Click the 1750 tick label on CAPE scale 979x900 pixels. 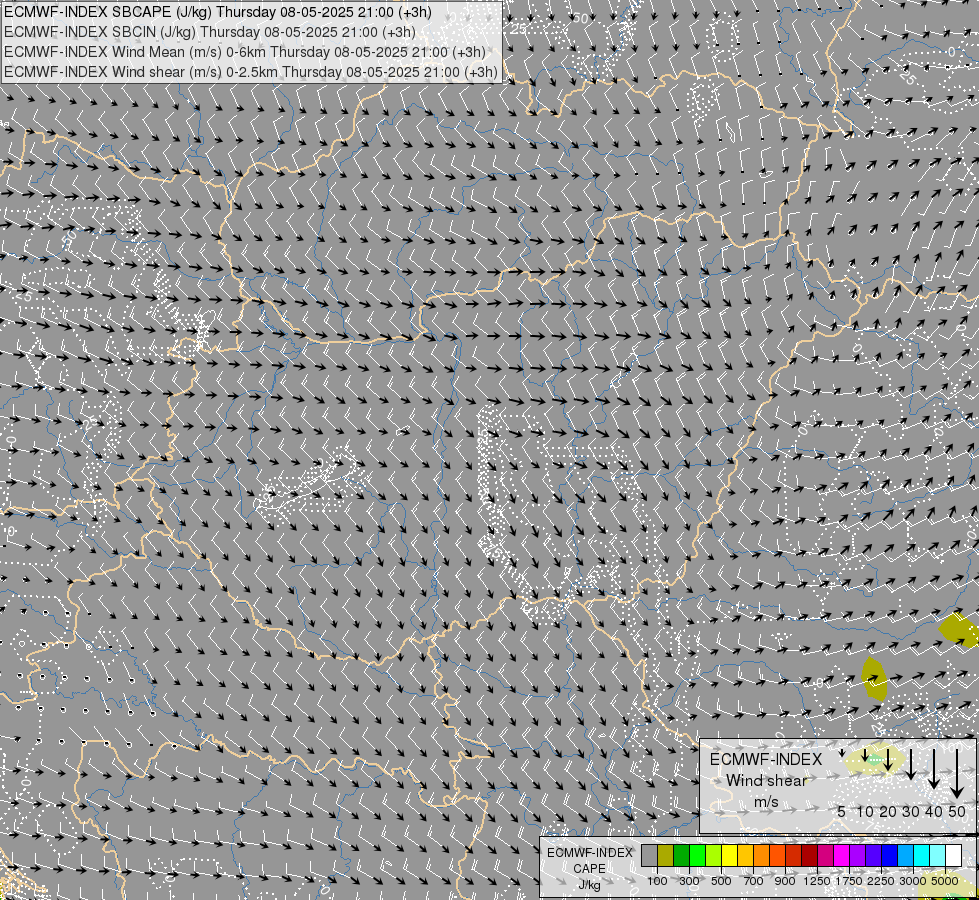pos(849,881)
